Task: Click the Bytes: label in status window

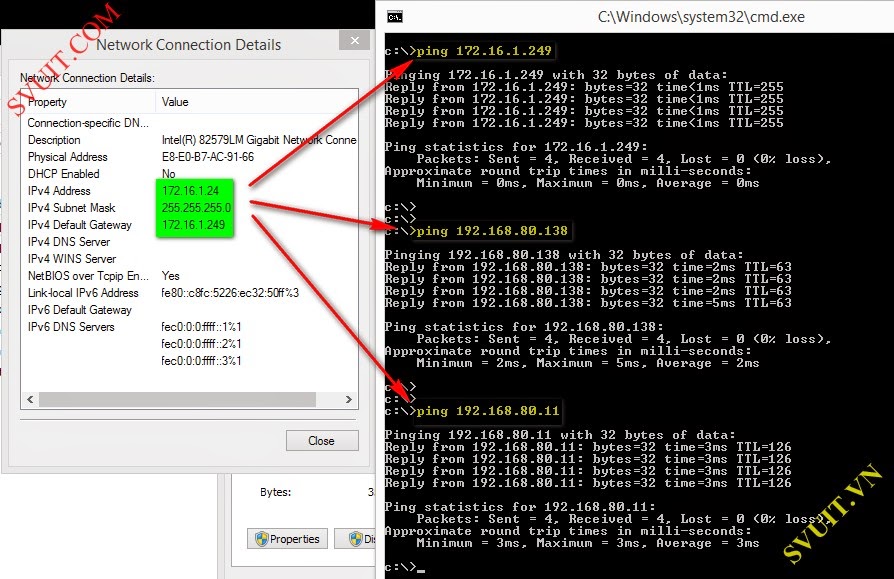Action: click(275, 492)
